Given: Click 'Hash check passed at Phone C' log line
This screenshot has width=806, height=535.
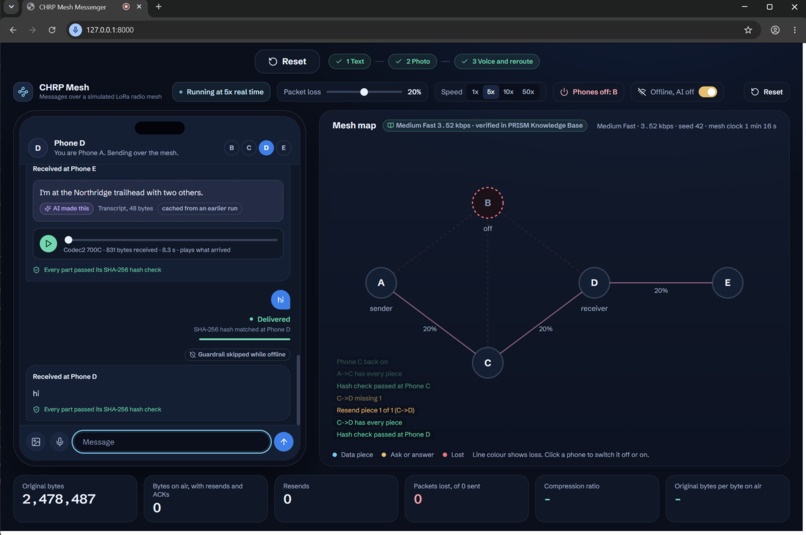Looking at the screenshot, I should click(x=383, y=386).
